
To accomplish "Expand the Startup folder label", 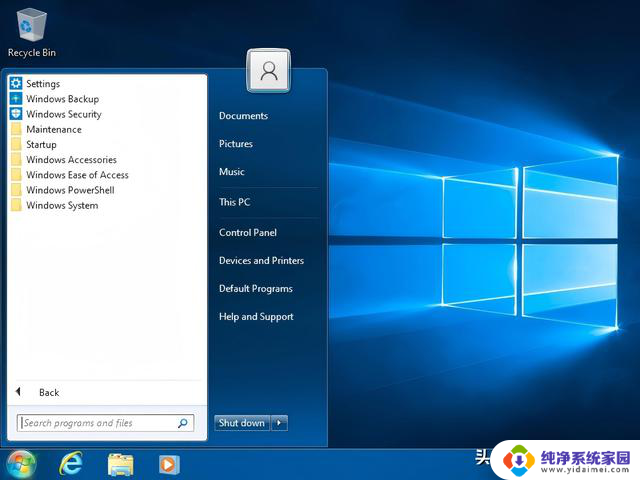I will [x=41, y=144].
